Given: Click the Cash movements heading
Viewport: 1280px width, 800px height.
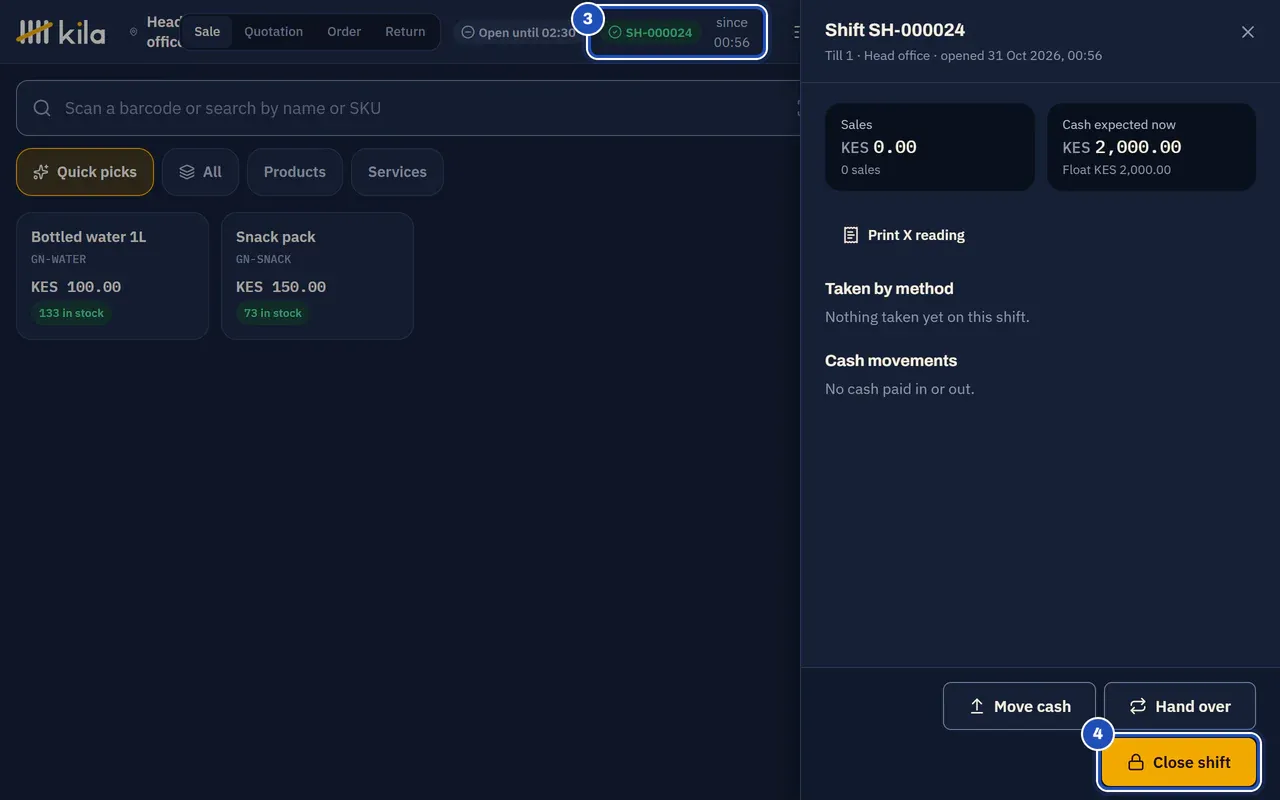Looking at the screenshot, I should tap(891, 361).
